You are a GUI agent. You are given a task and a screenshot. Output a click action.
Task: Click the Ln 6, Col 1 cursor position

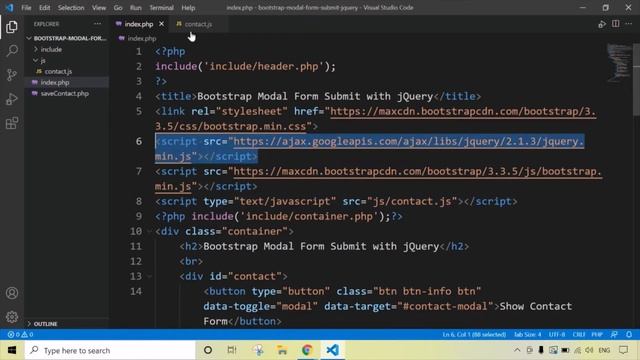point(474,334)
